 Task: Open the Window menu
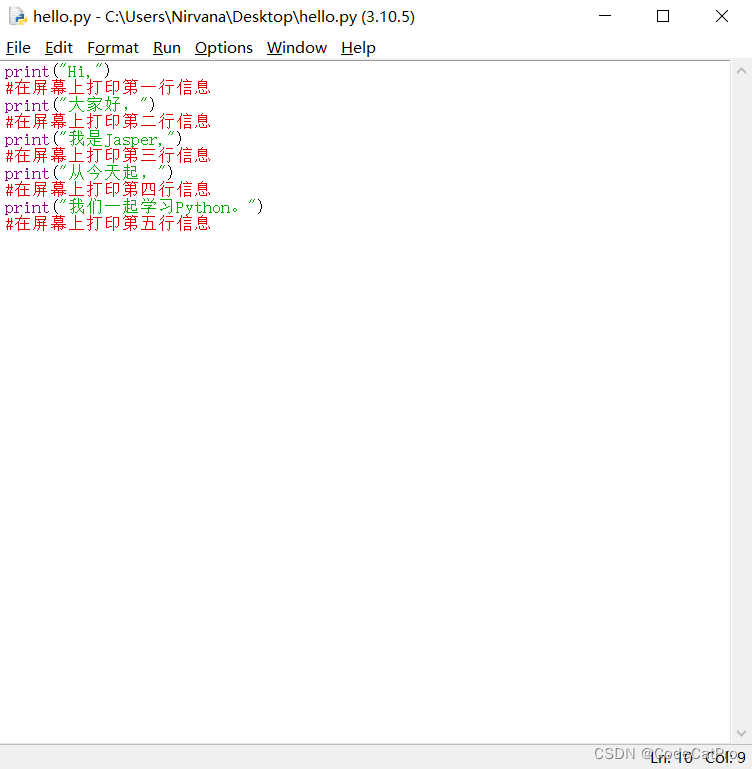297,48
